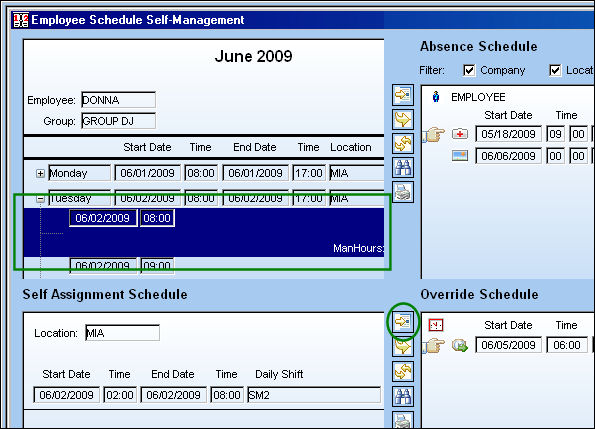Click the binoculars search icon beside Override Schedule

pos(403,396)
